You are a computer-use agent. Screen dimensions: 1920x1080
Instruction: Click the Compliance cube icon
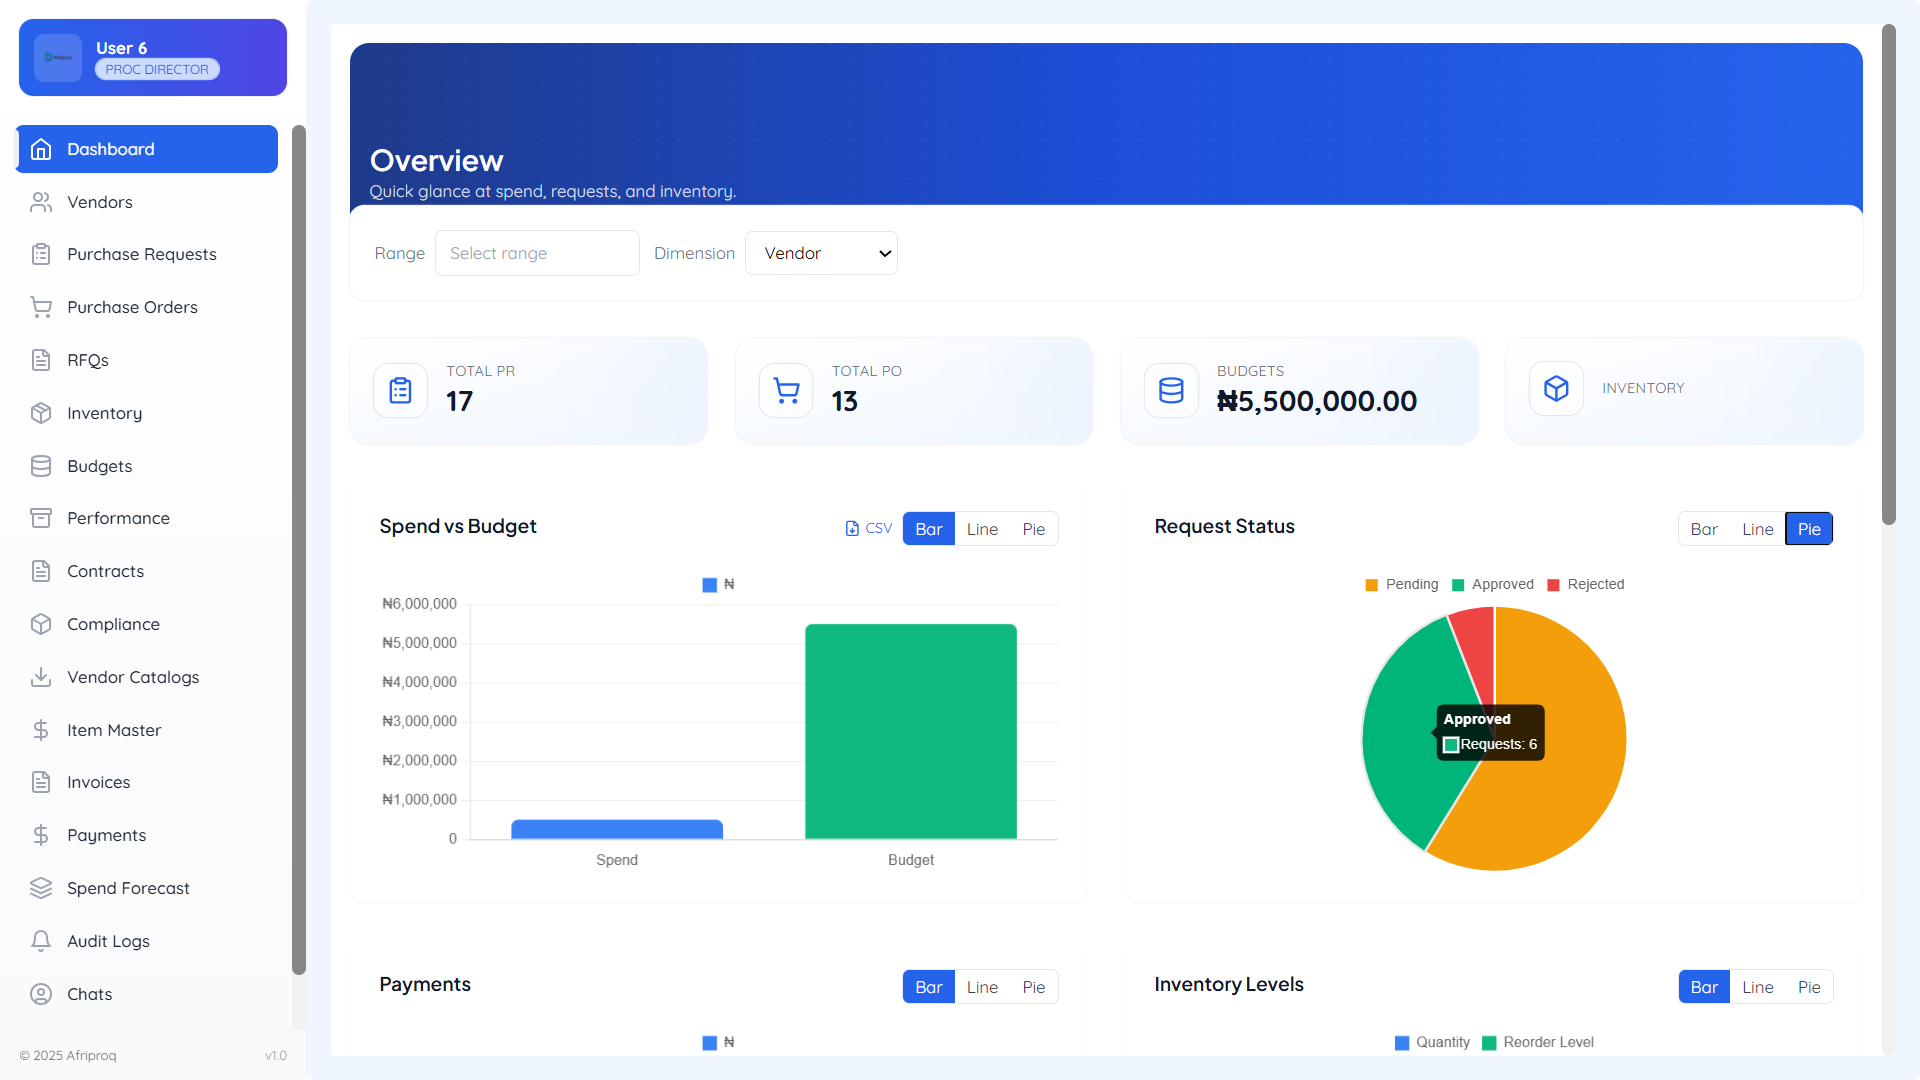[41, 624]
